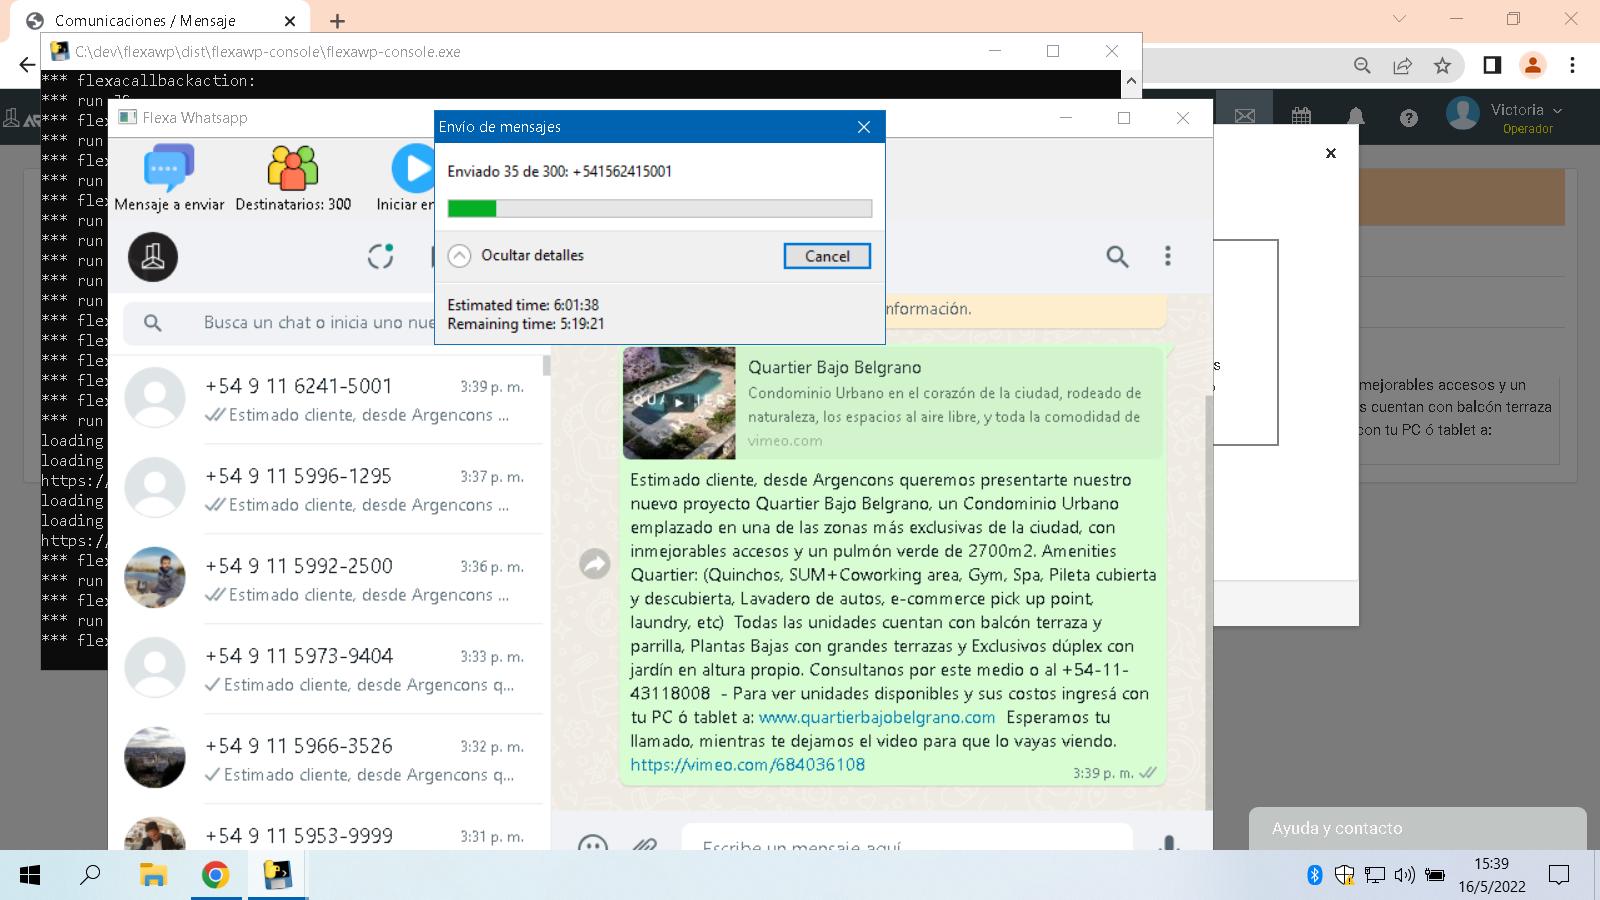Screen dimensions: 1600x900
Task: Bookmark this page with star icon
Action: (x=1442, y=65)
